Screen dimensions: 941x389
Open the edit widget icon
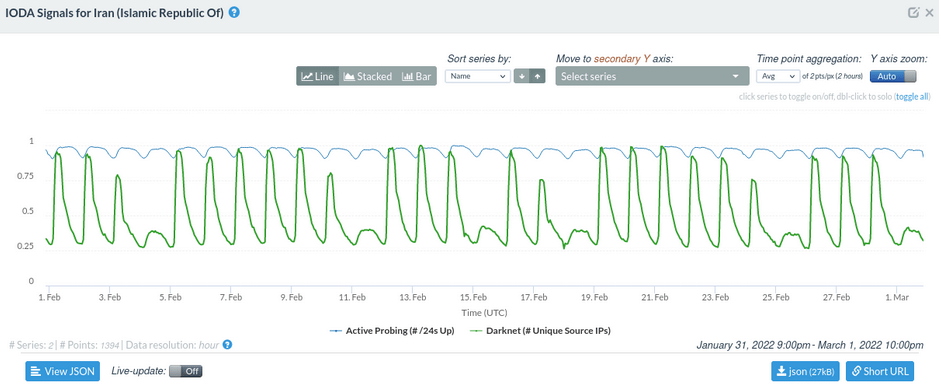pyautogui.click(x=913, y=13)
